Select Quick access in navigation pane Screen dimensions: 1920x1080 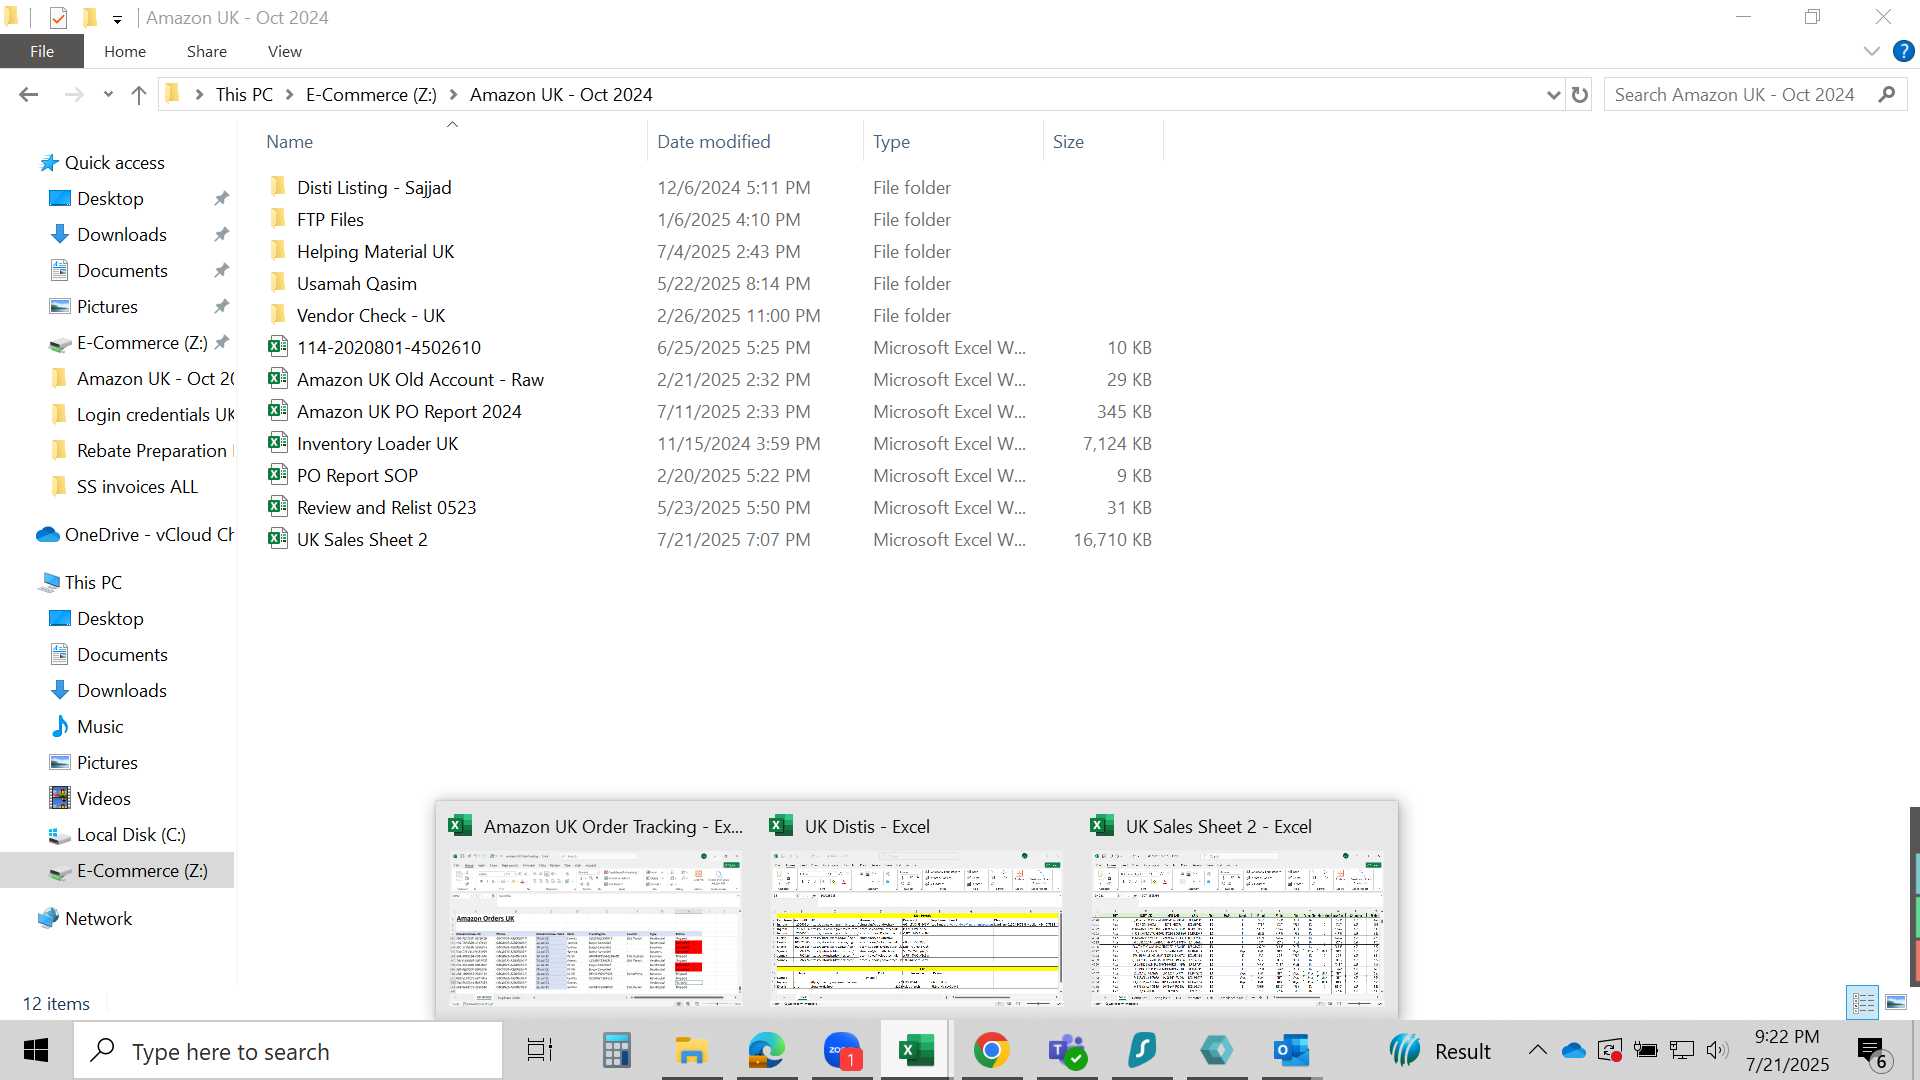coord(114,163)
